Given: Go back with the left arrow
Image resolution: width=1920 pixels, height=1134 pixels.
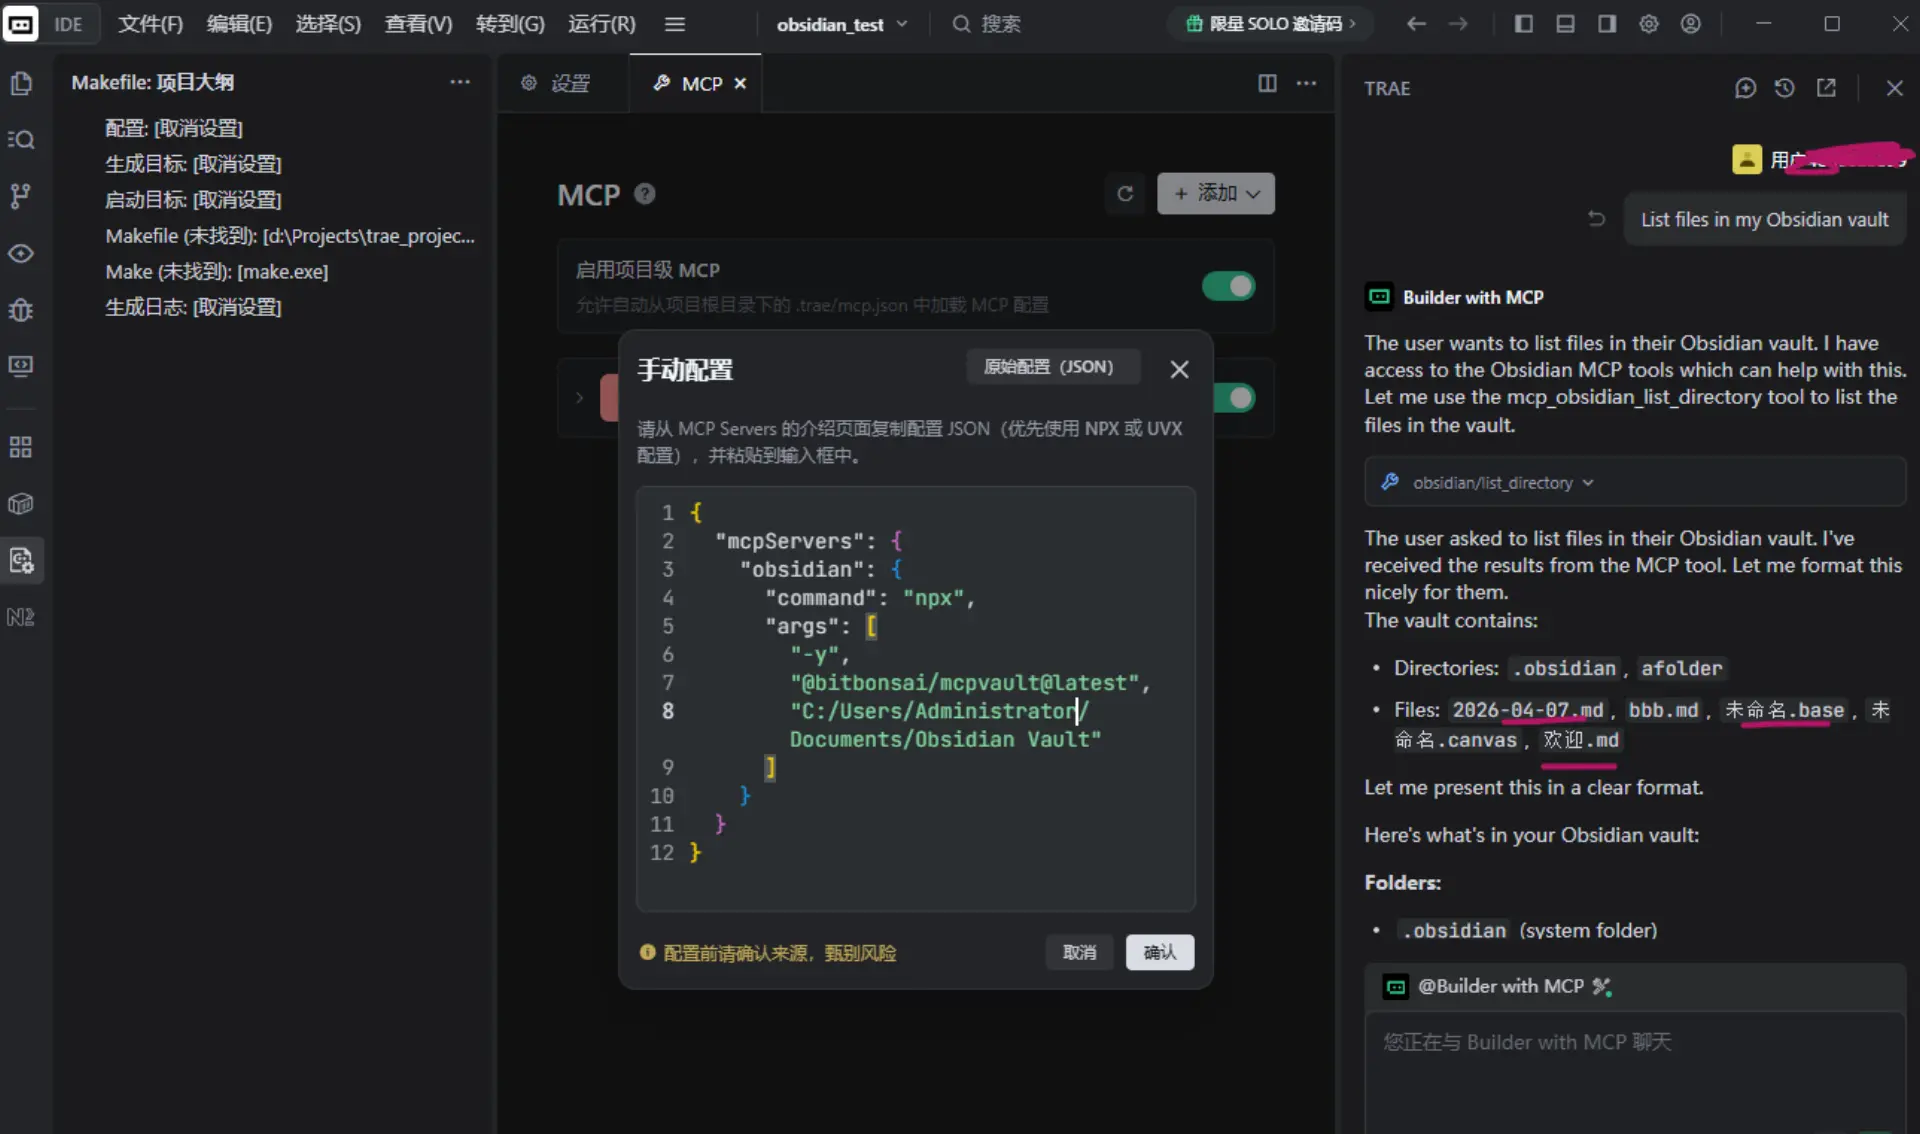Looking at the screenshot, I should 1416,24.
